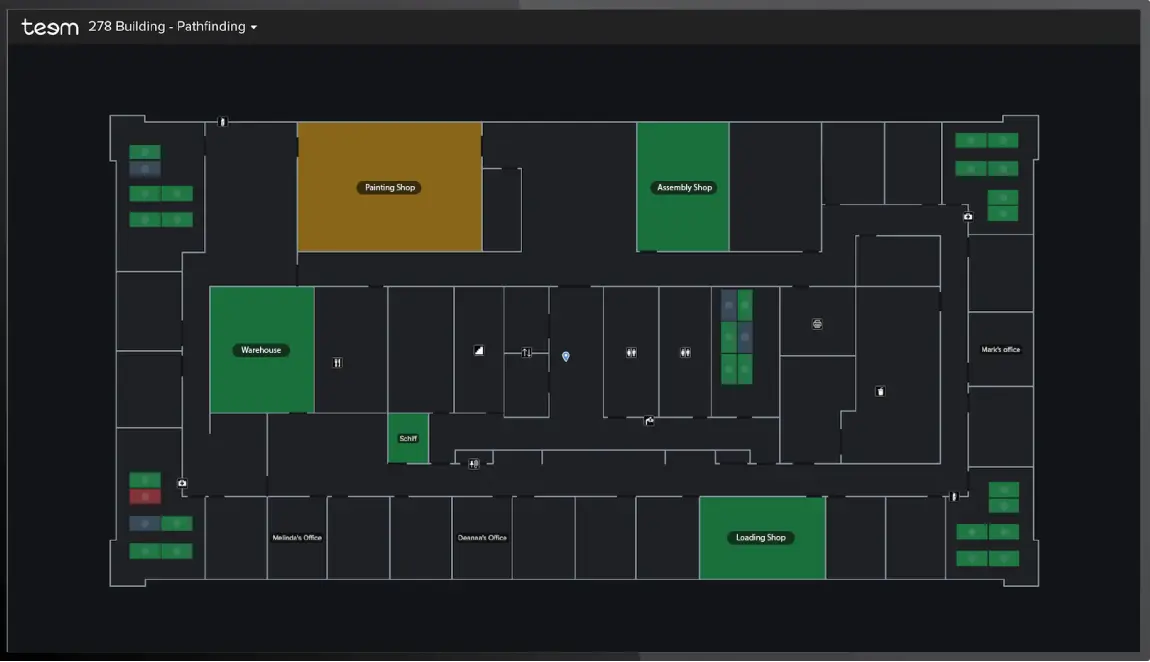
Task: Select the first aid icon near Mark's office
Action: pos(968,216)
